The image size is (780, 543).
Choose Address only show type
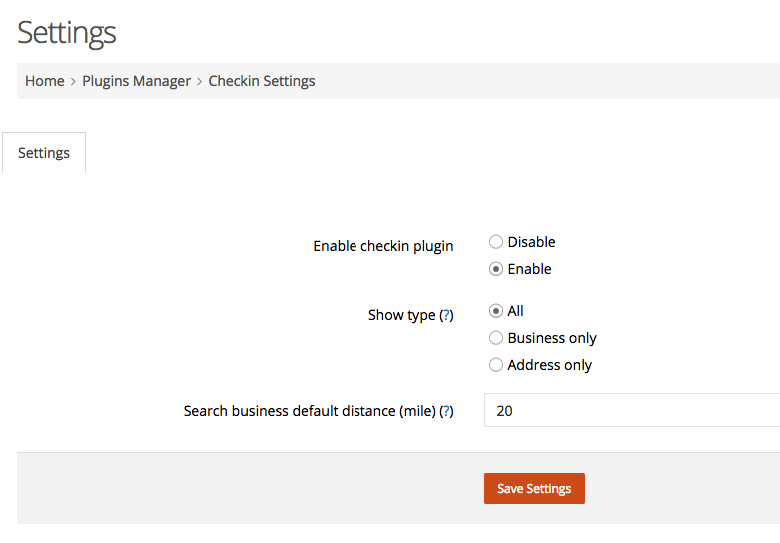495,365
